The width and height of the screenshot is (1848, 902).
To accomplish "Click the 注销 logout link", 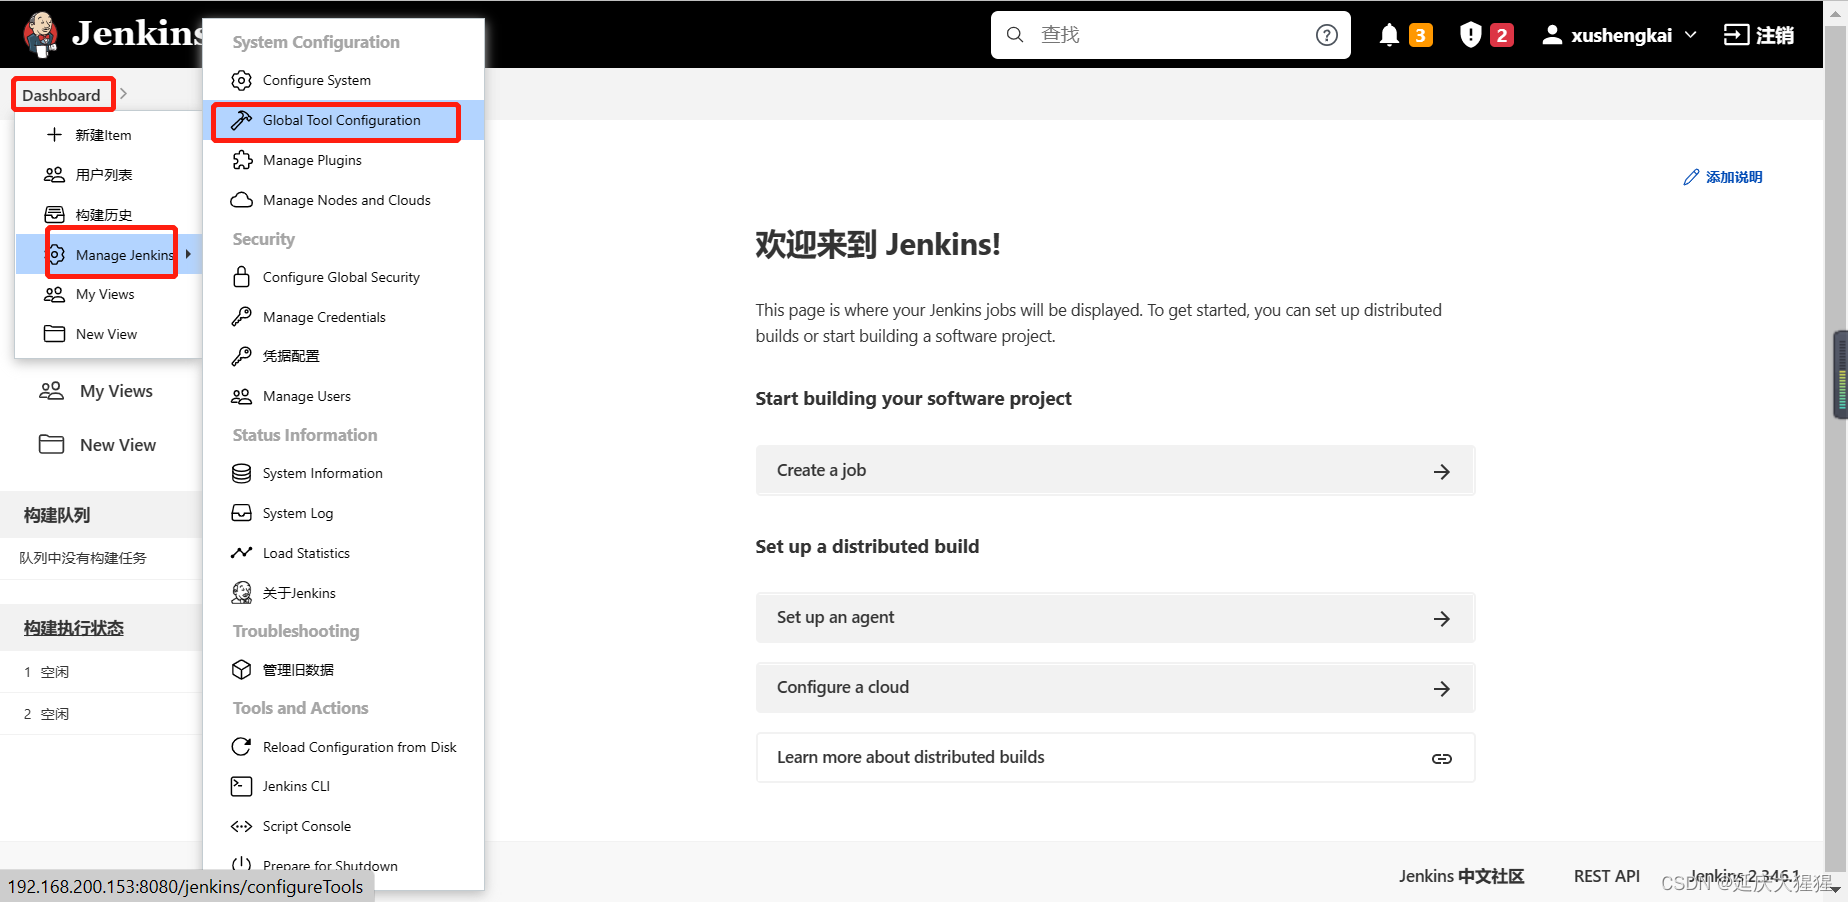I will click(x=1759, y=35).
